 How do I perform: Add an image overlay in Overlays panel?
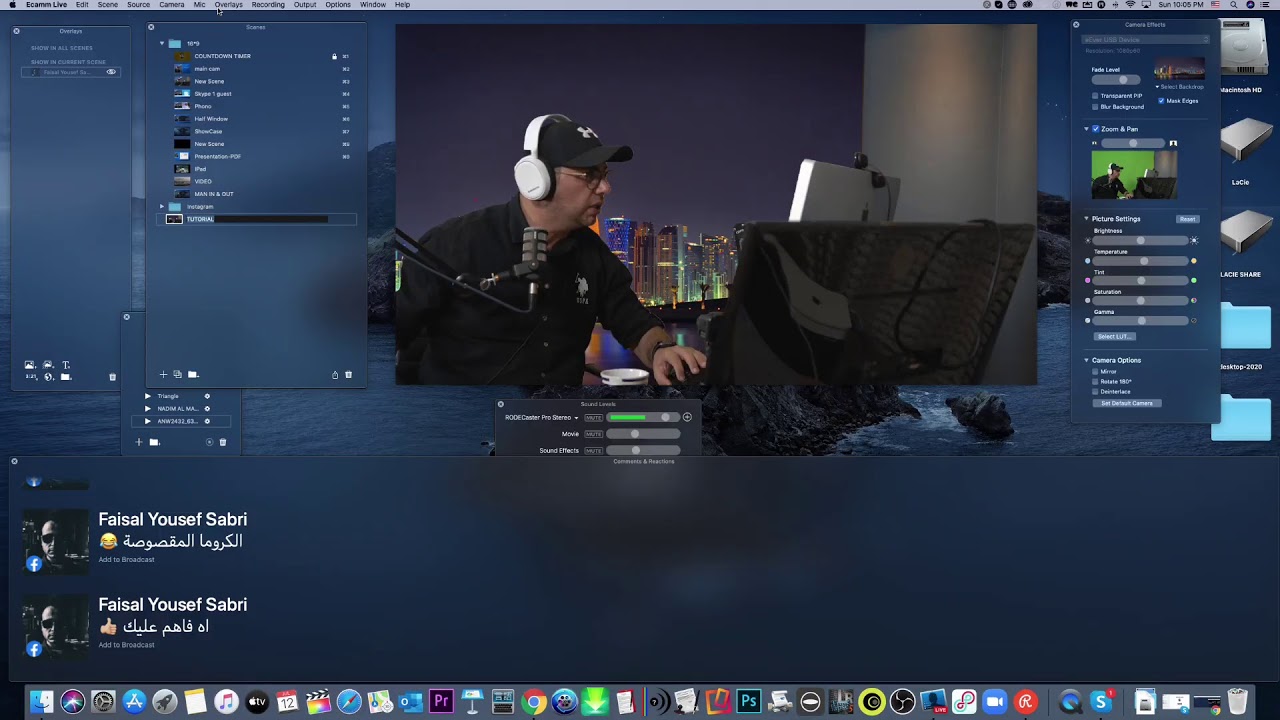point(29,365)
